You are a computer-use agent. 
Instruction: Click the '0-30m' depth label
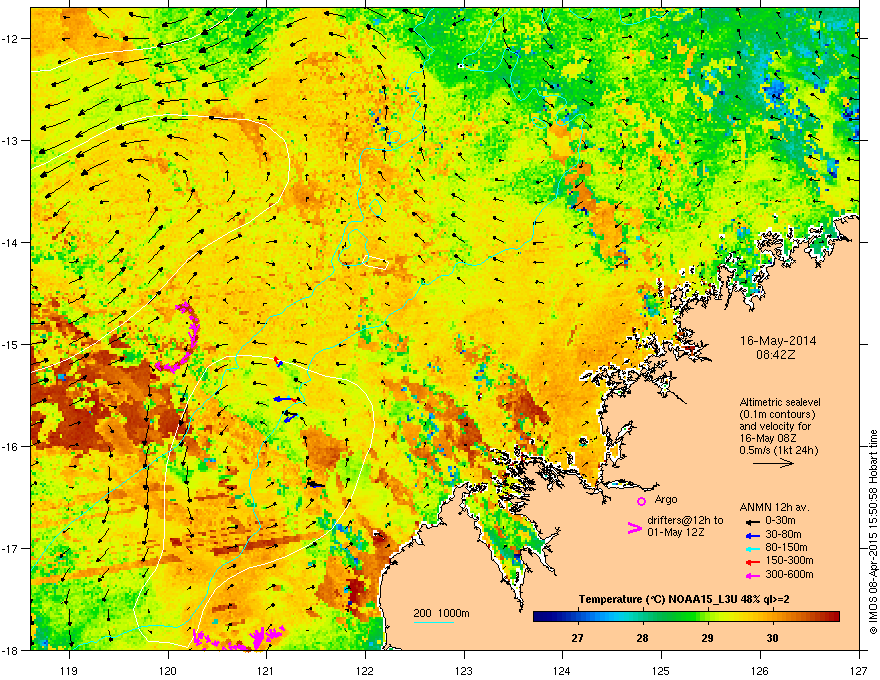(781, 521)
